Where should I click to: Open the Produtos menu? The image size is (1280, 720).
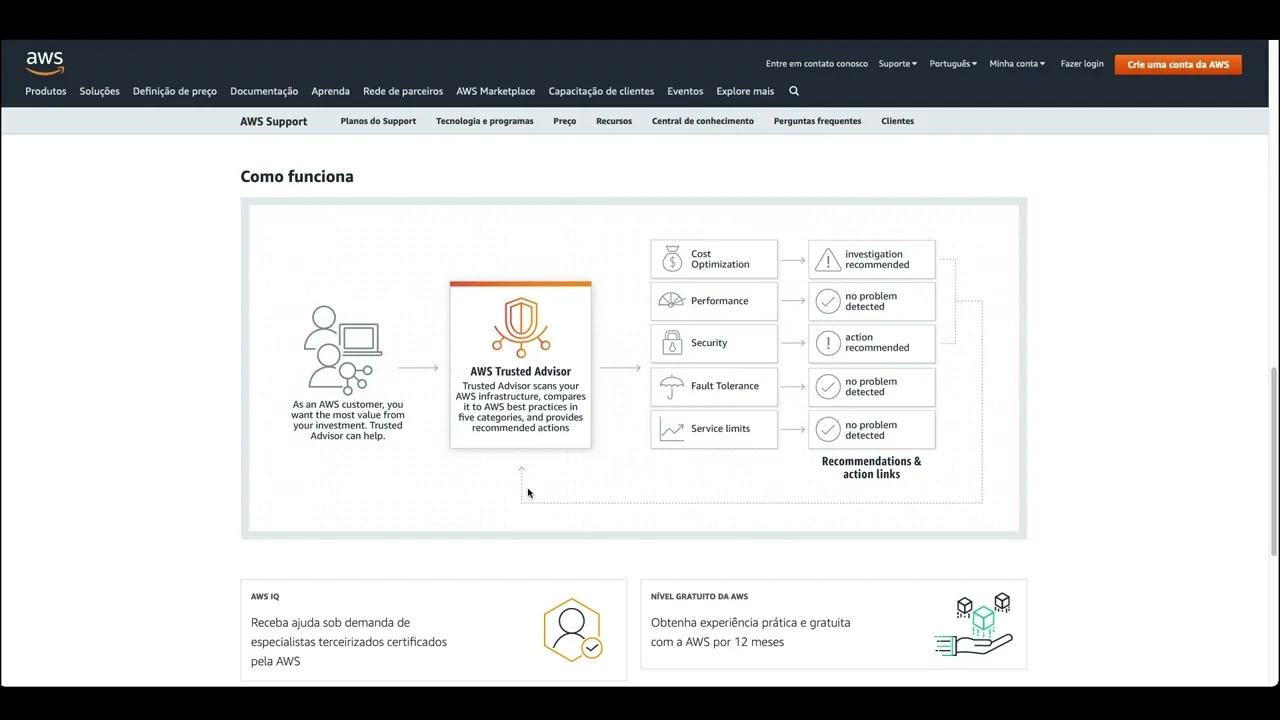click(46, 91)
